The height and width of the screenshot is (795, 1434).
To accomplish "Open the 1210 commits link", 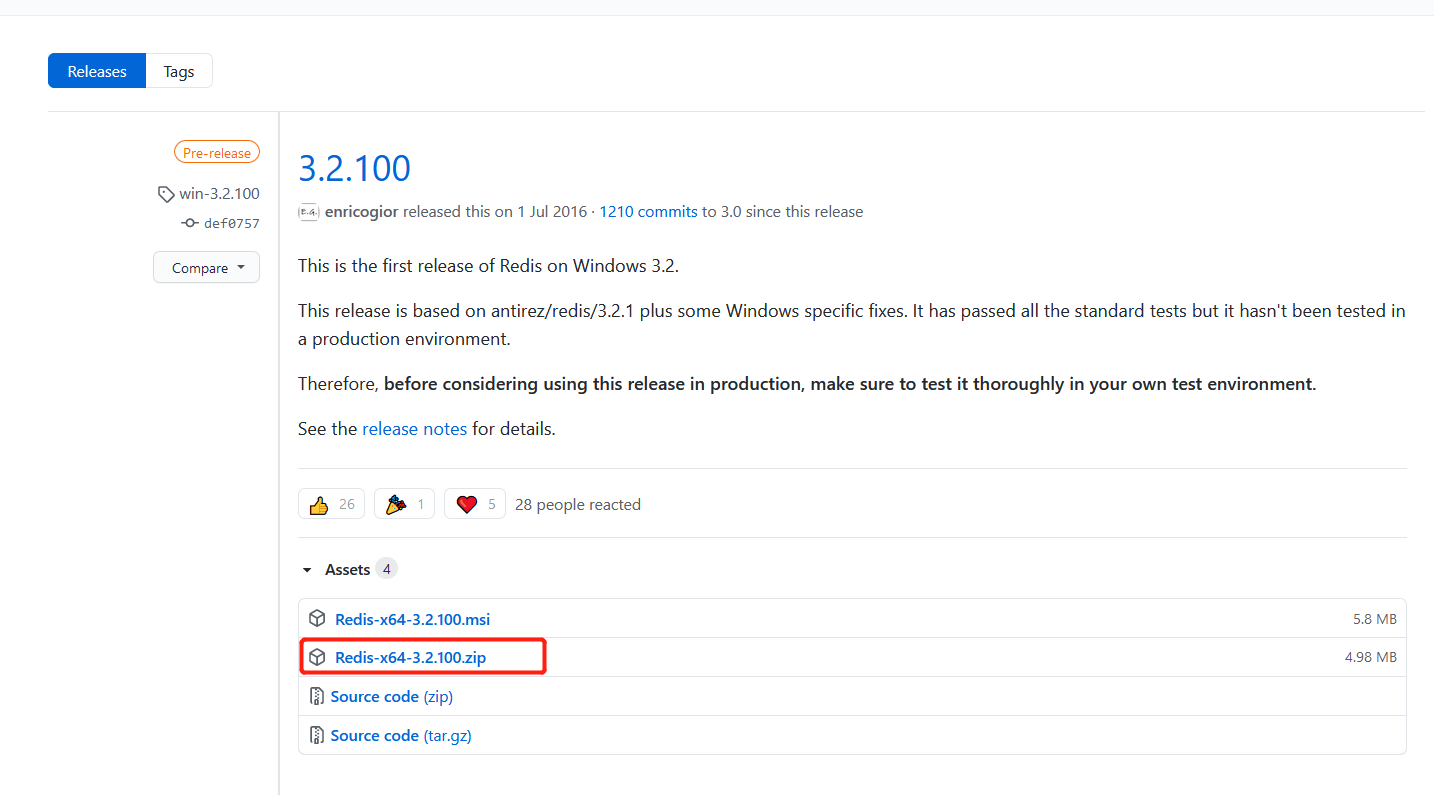I will coord(648,212).
